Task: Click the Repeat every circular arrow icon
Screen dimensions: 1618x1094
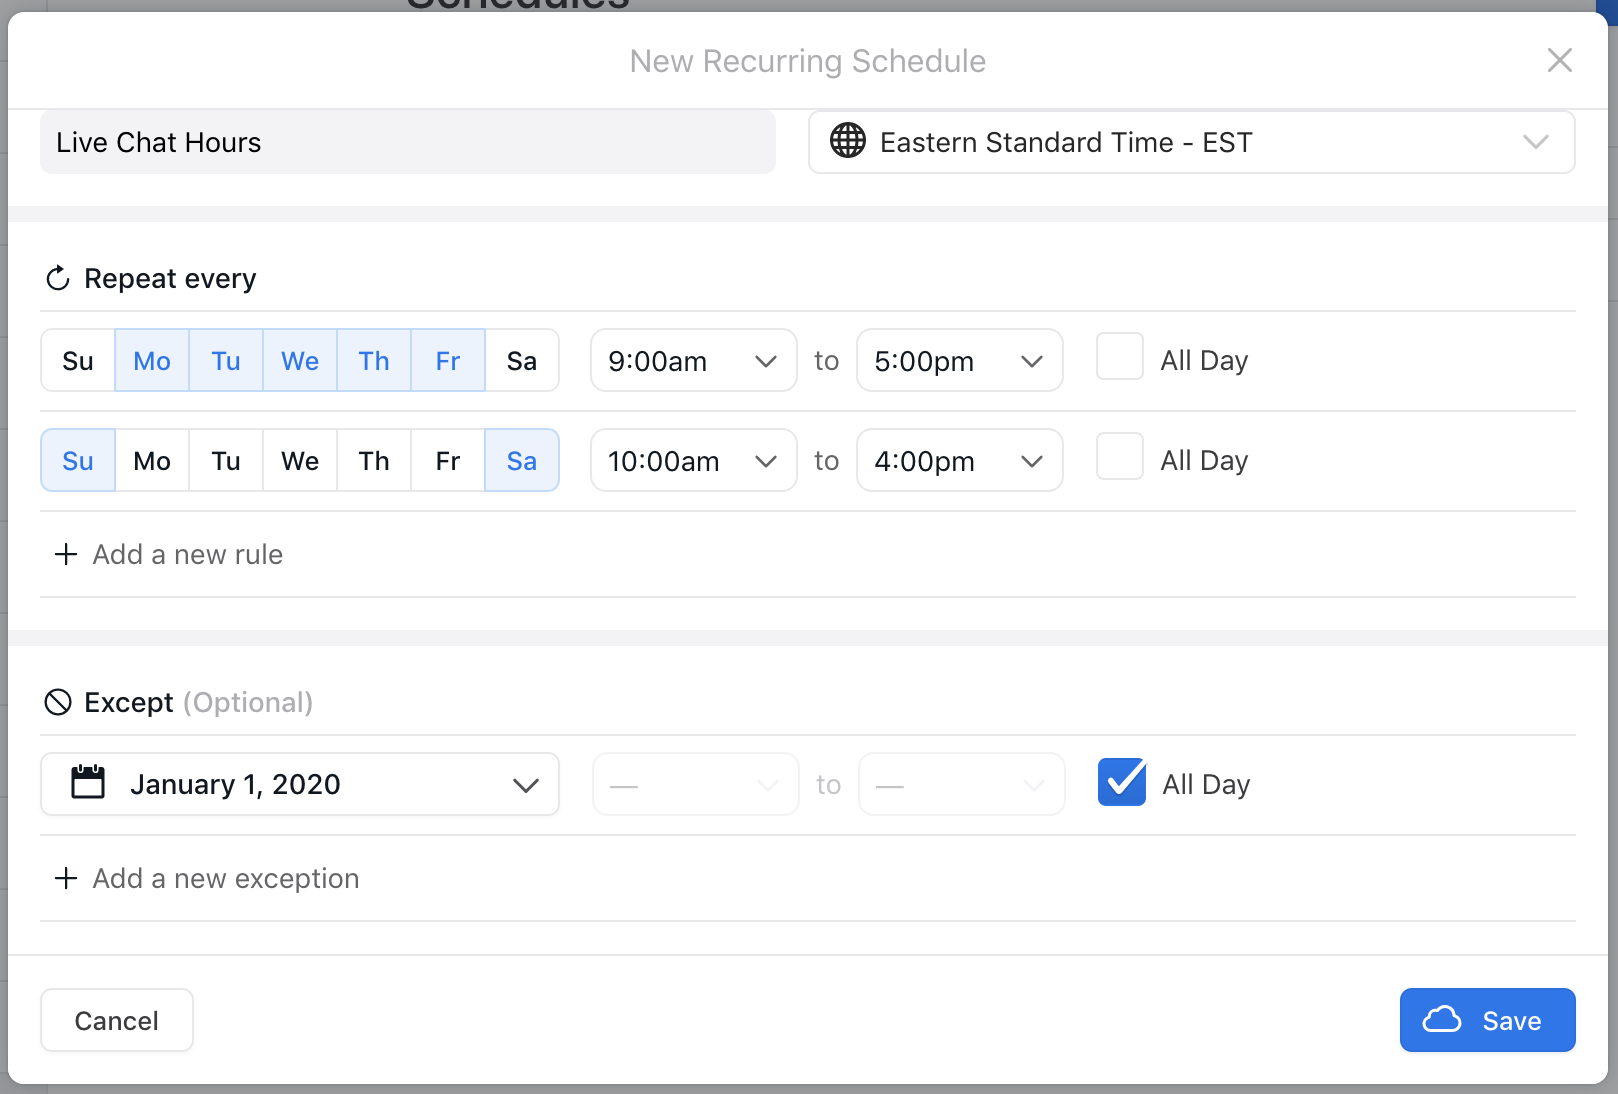Action: point(58,278)
